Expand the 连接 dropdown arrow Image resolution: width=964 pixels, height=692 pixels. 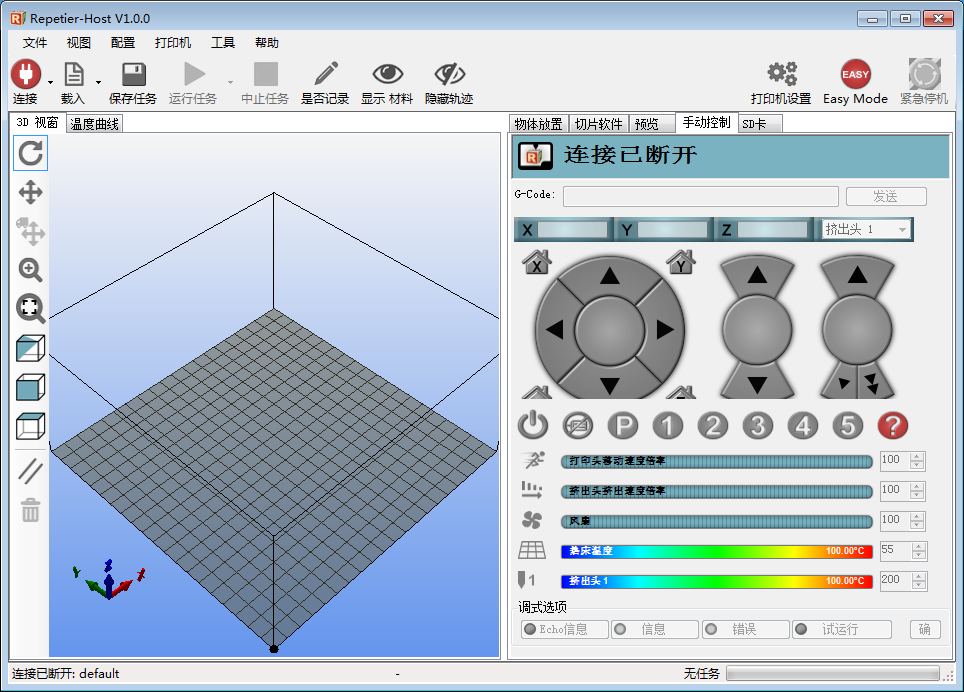click(x=50, y=82)
